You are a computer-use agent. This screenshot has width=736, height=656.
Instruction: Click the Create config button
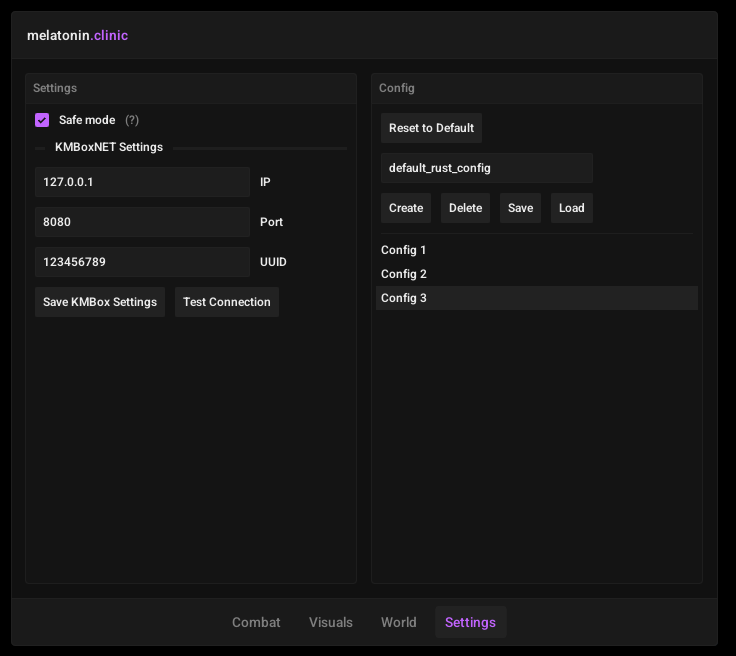(406, 208)
